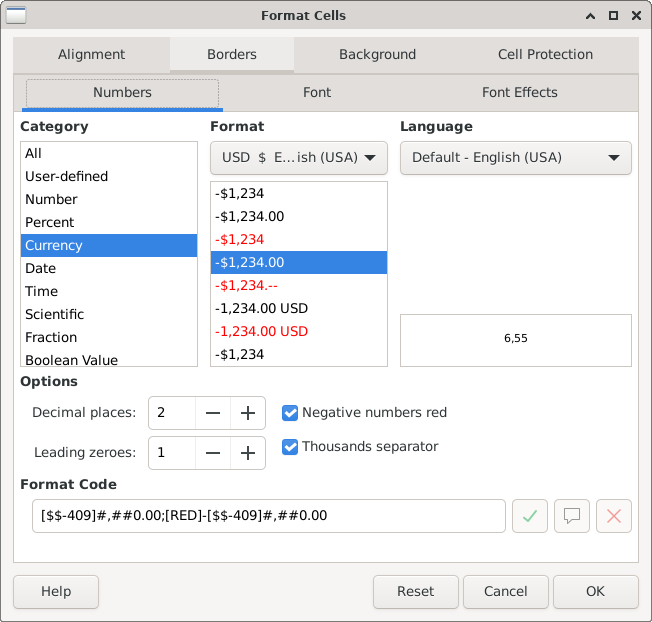Expand the Language dropdown list
Image resolution: width=652 pixels, height=622 pixels.
point(515,157)
